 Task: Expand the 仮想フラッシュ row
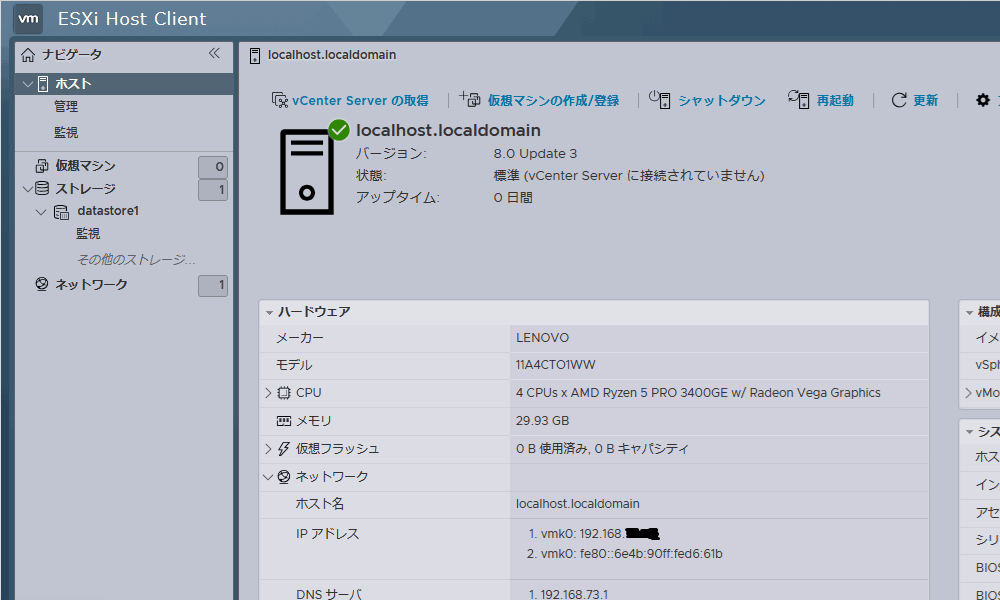(x=268, y=449)
